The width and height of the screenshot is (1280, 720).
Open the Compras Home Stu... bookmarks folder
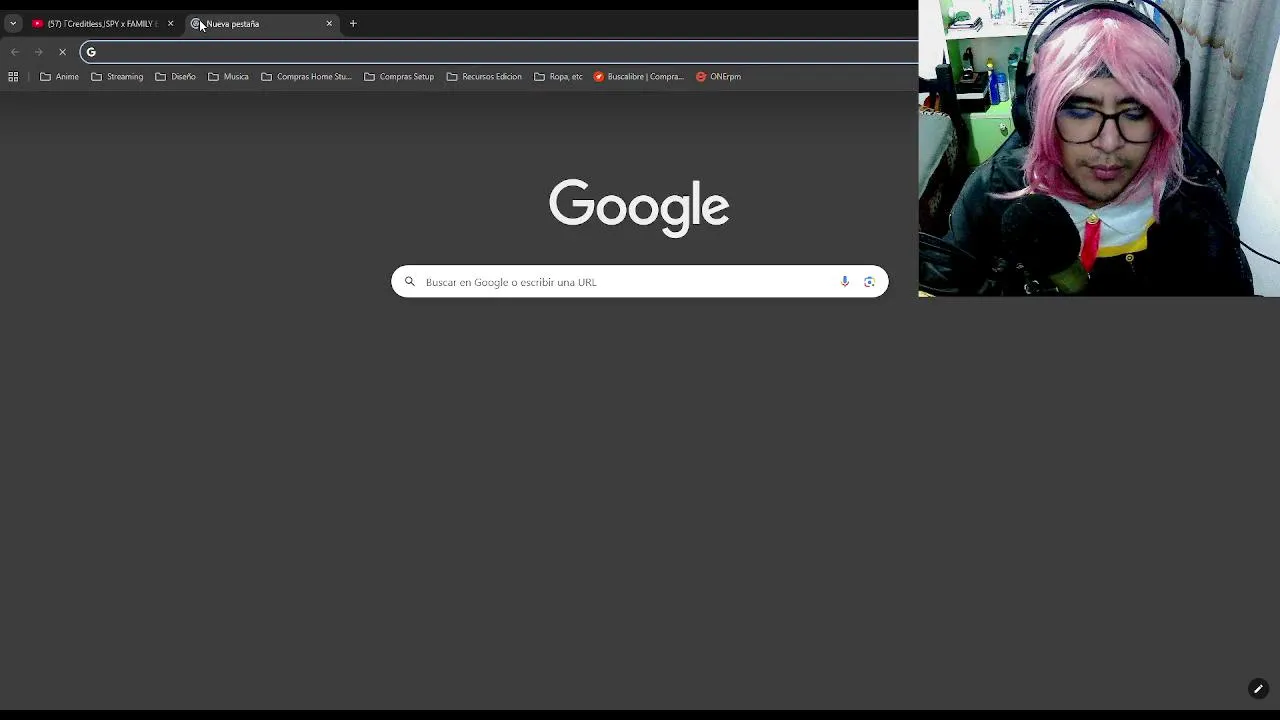click(306, 76)
